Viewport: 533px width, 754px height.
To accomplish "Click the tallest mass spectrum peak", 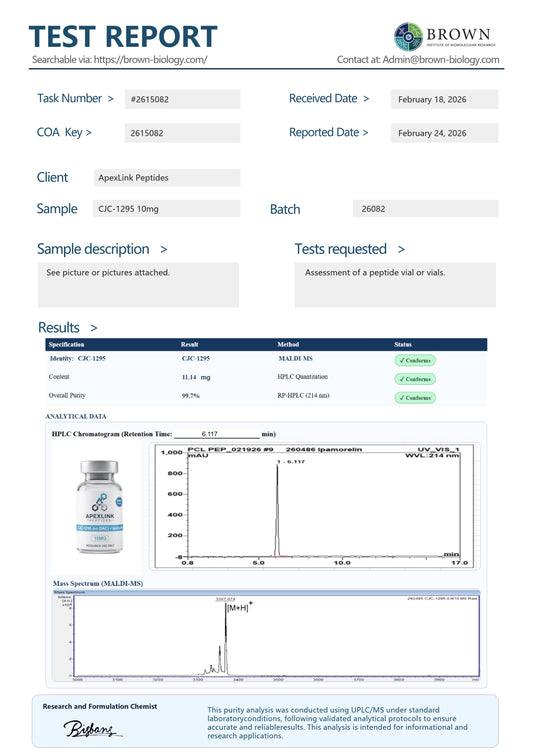I will pos(226,638).
